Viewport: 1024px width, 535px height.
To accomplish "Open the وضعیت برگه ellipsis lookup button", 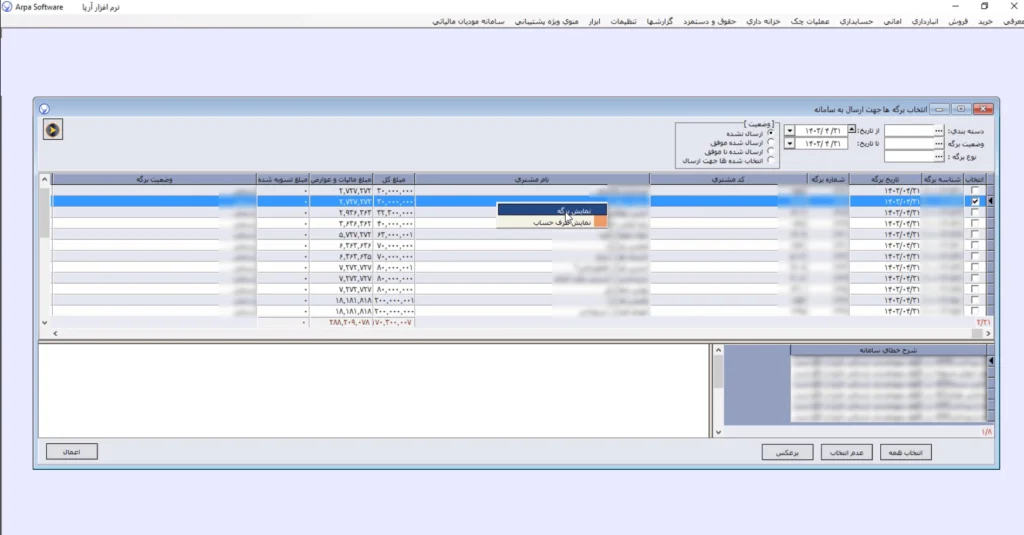I will coord(937,144).
